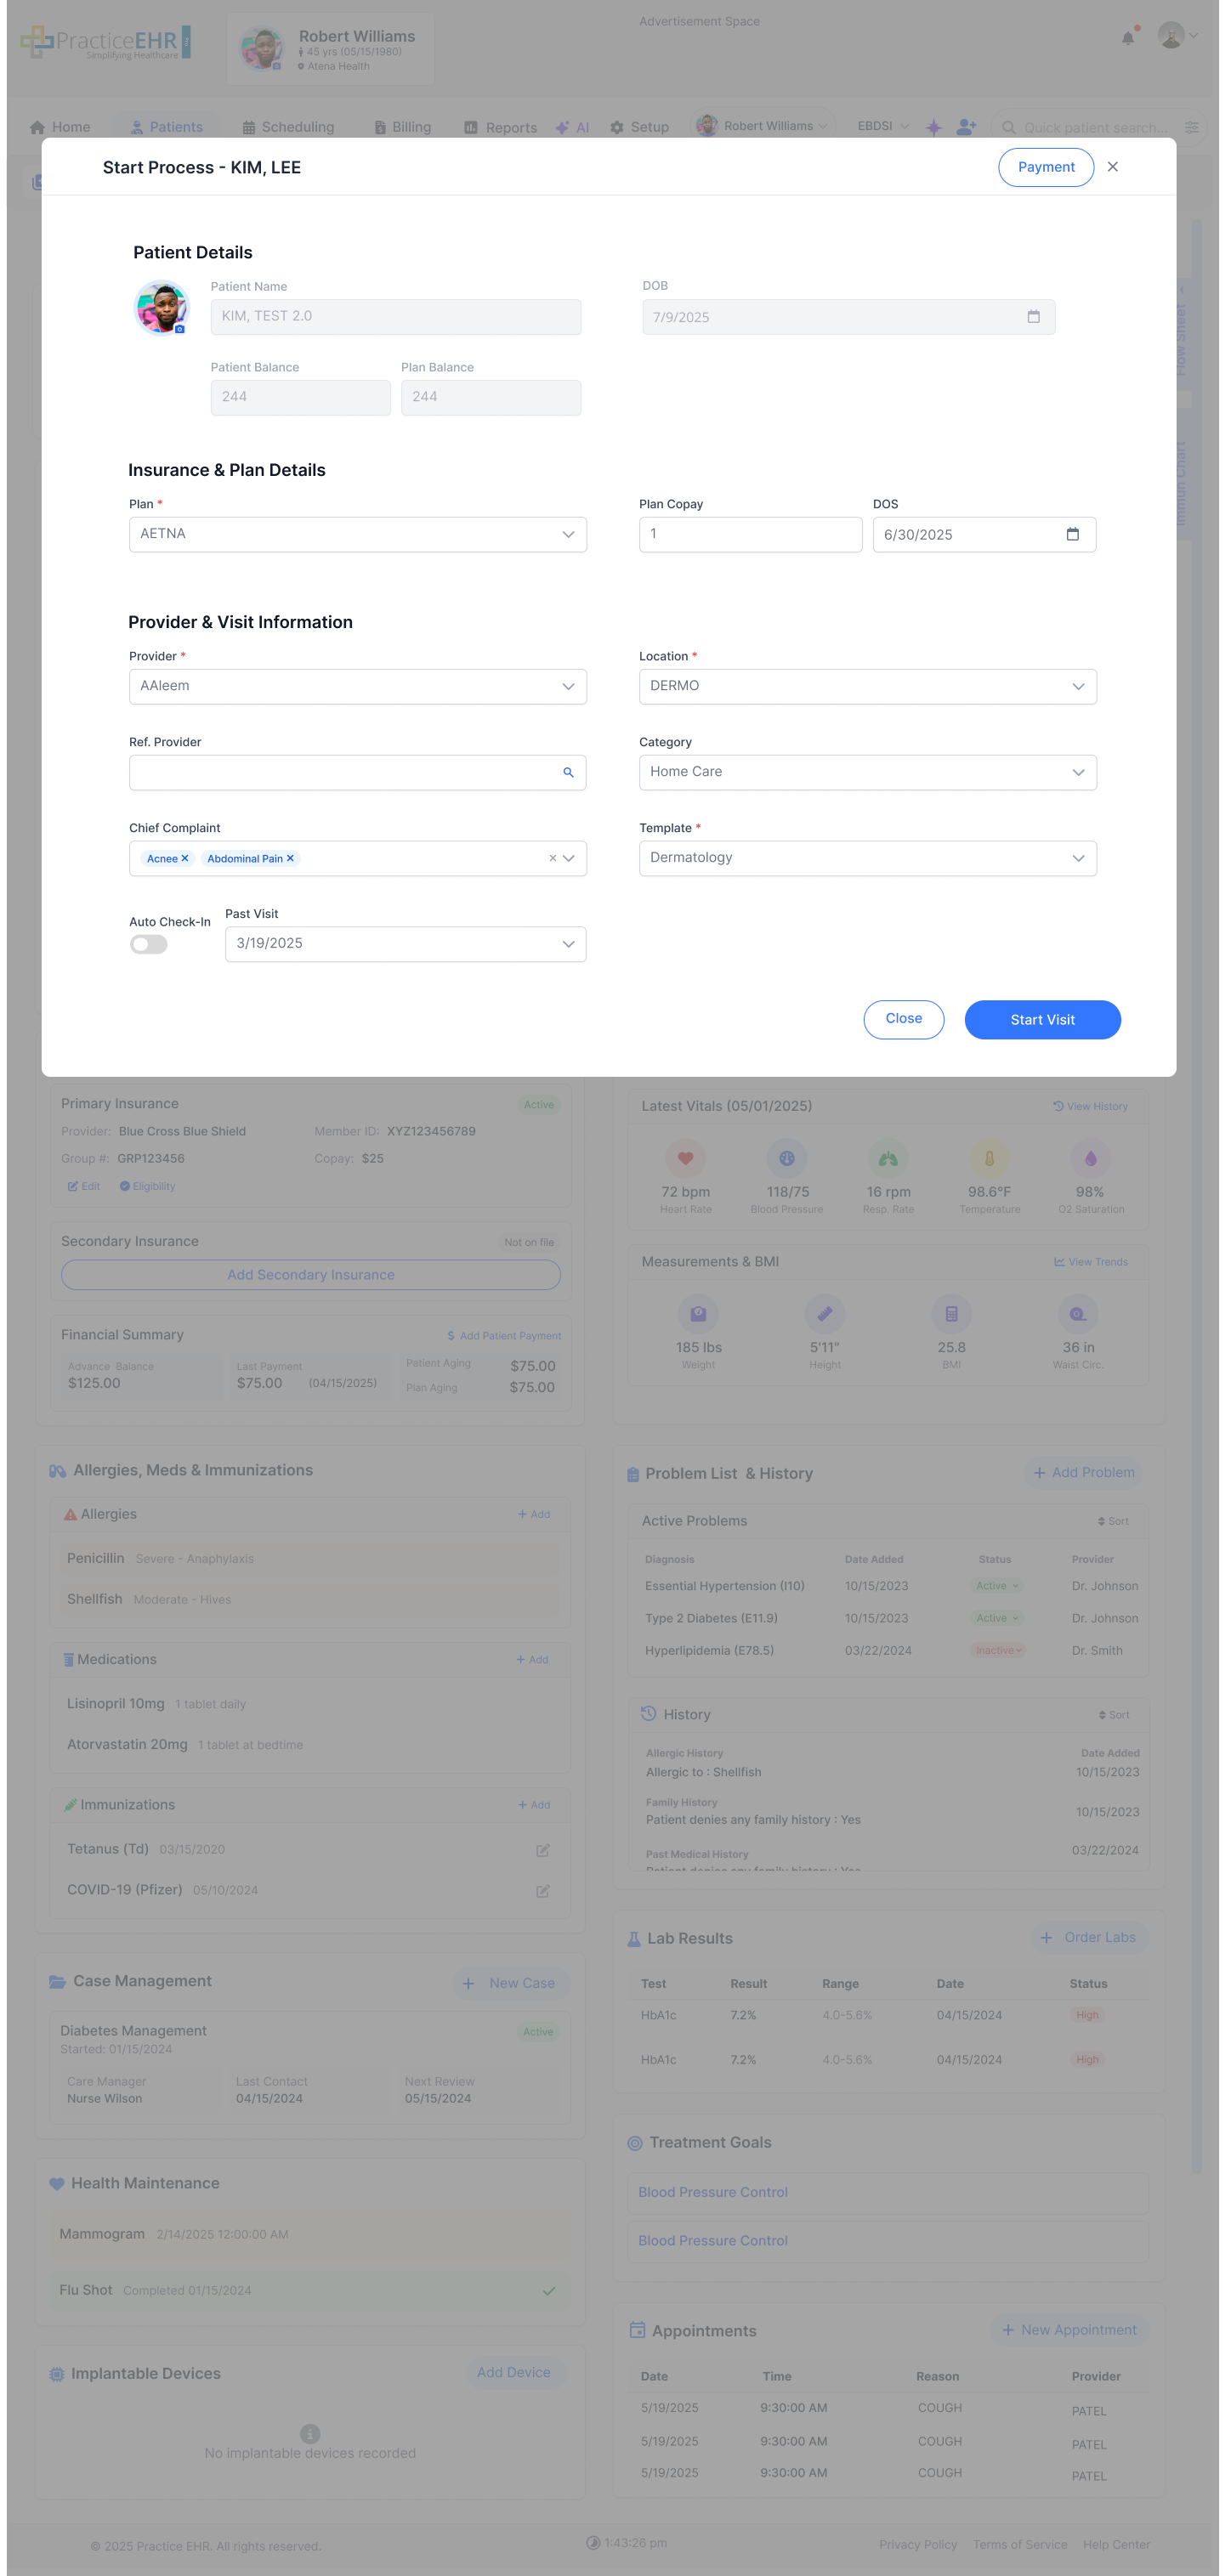
Task: Click the BMI calculator icon
Action: pos(951,1314)
